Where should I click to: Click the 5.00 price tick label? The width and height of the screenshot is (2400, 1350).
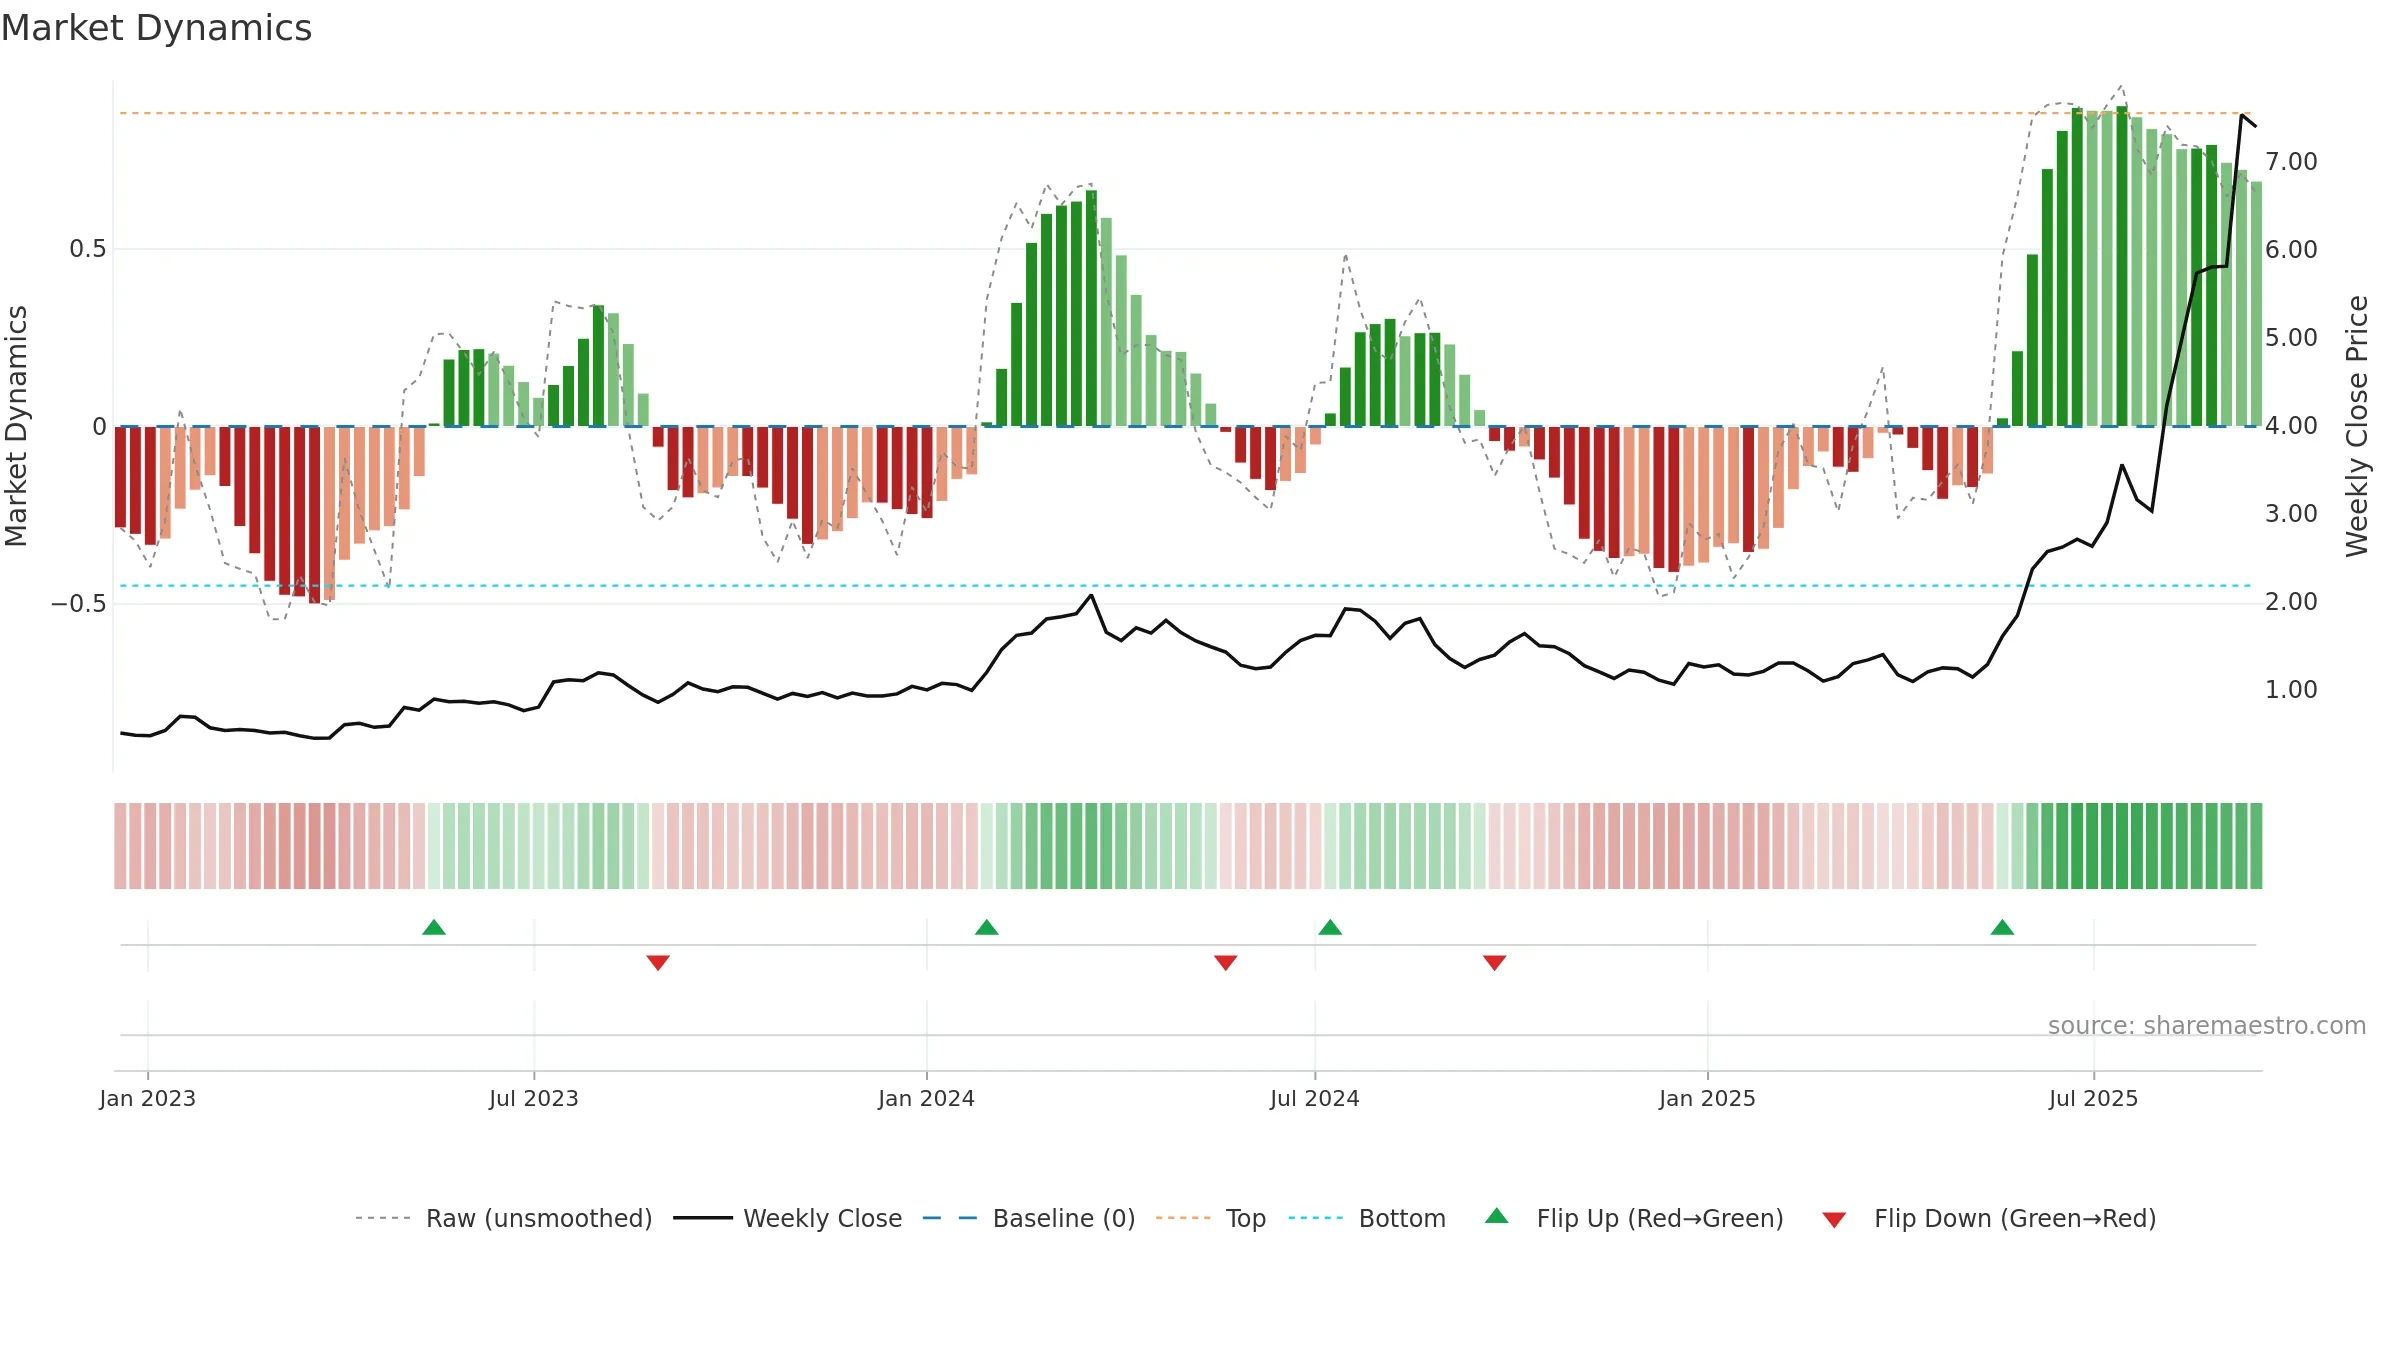2291,337
